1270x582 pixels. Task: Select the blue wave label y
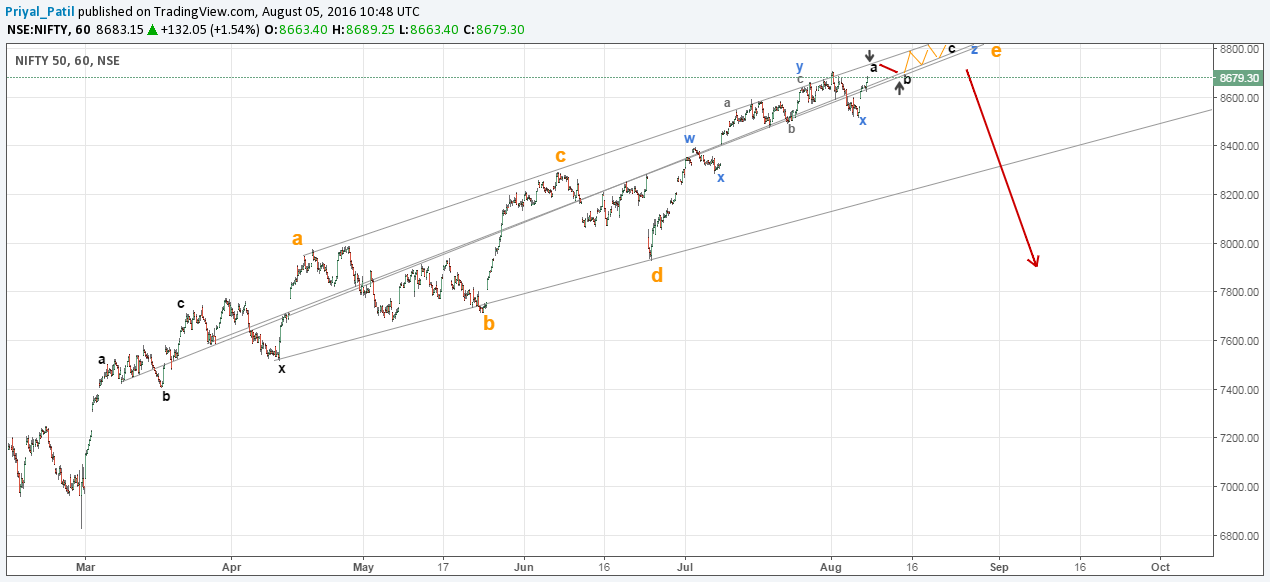pyautogui.click(x=799, y=67)
